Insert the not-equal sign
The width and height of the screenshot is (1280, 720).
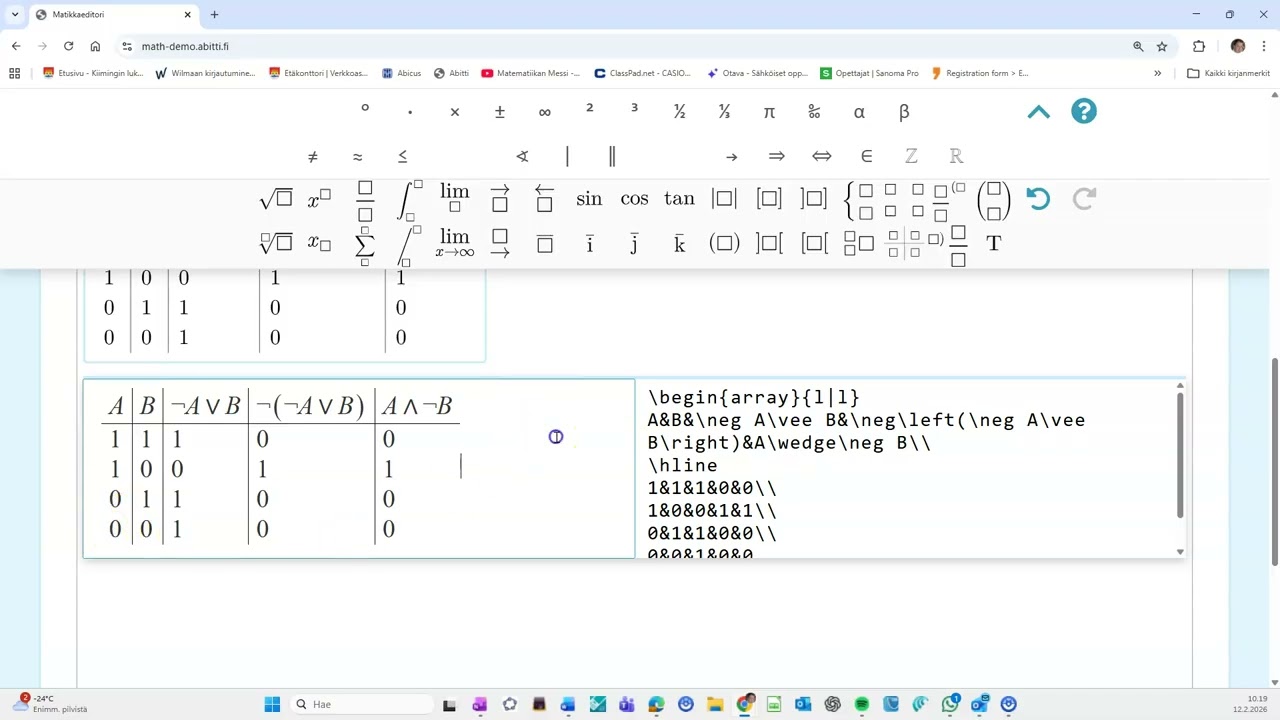[312, 156]
